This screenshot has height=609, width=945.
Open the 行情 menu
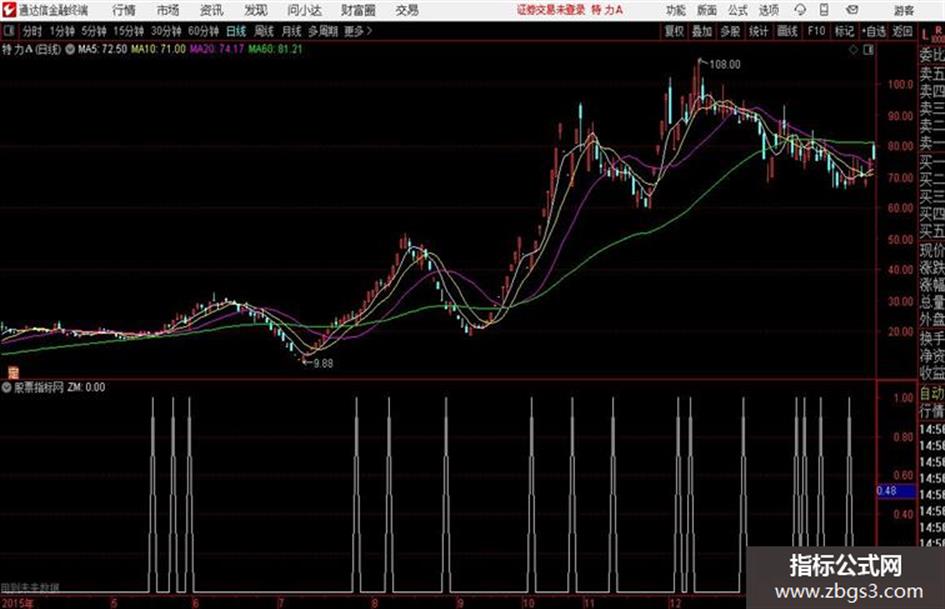(124, 10)
